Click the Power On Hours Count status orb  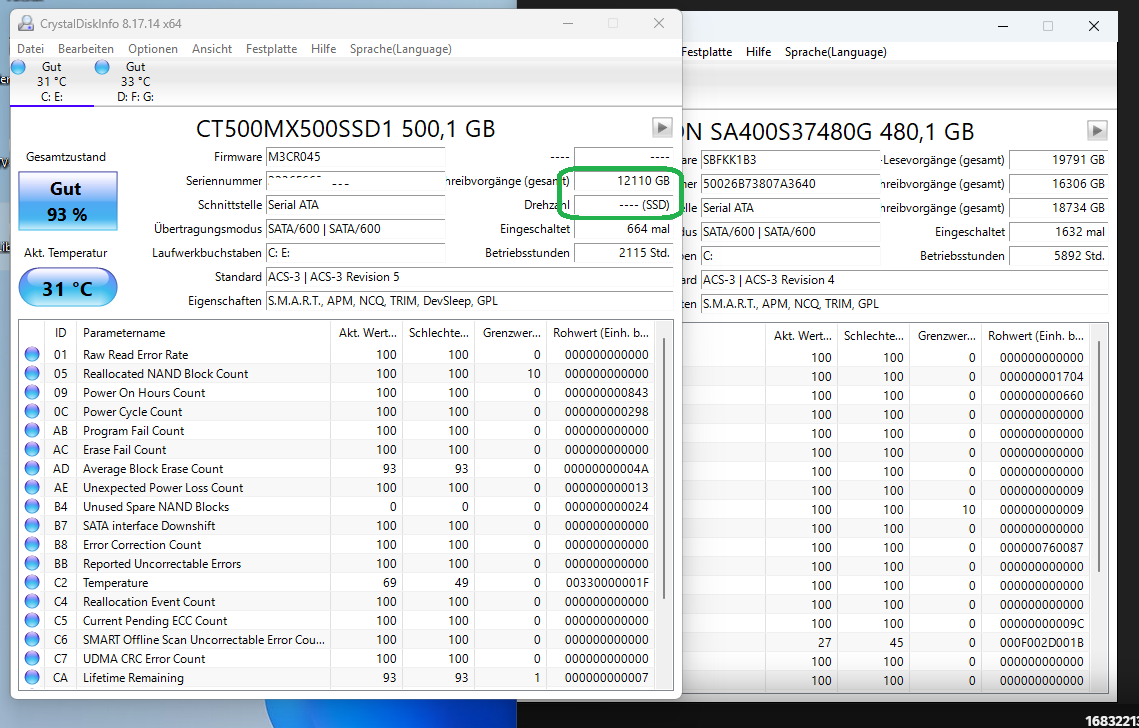point(32,392)
